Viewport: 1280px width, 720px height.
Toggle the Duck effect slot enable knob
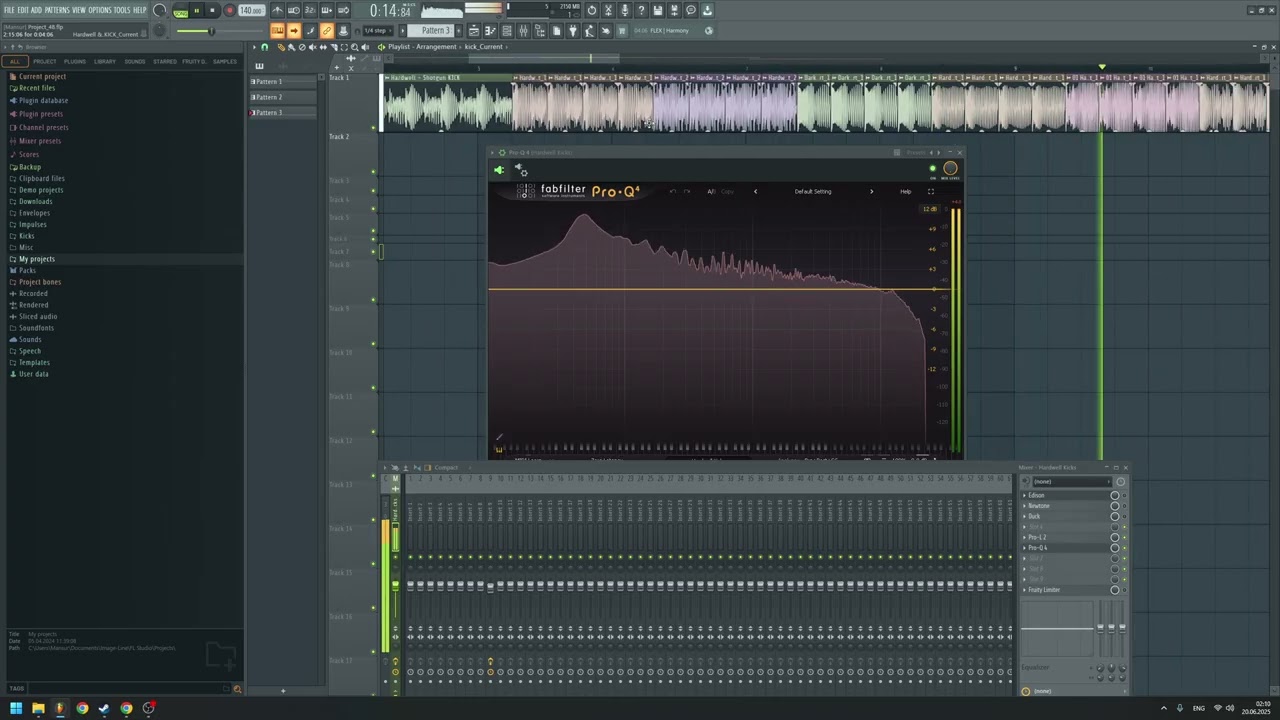pos(1115,516)
